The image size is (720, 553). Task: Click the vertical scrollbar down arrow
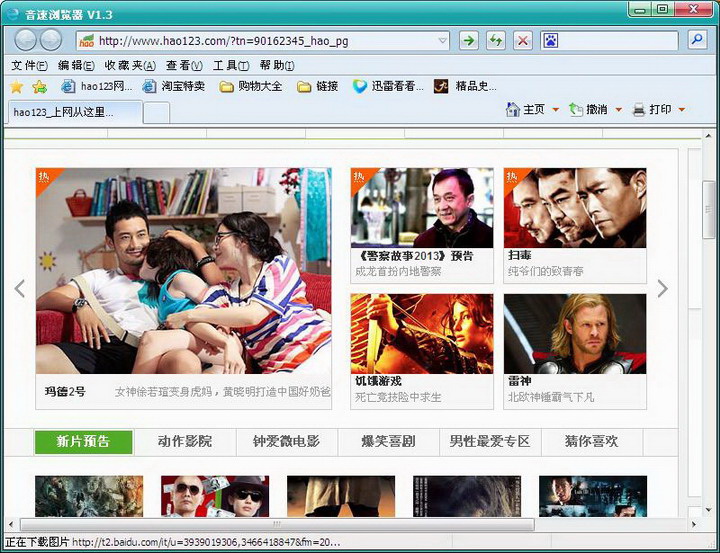[x=708, y=510]
